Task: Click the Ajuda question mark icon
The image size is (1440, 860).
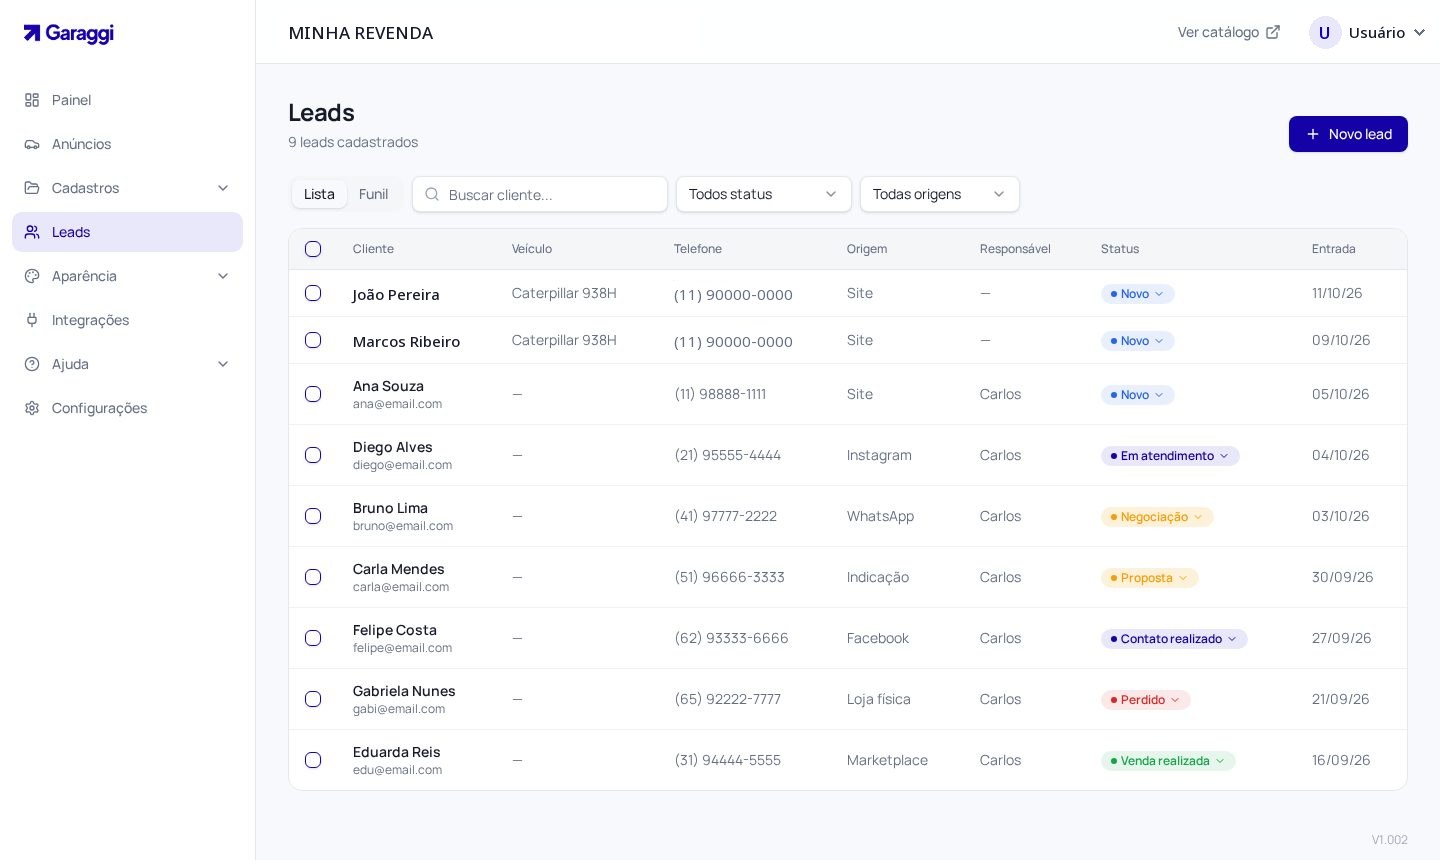Action: pyautogui.click(x=32, y=364)
